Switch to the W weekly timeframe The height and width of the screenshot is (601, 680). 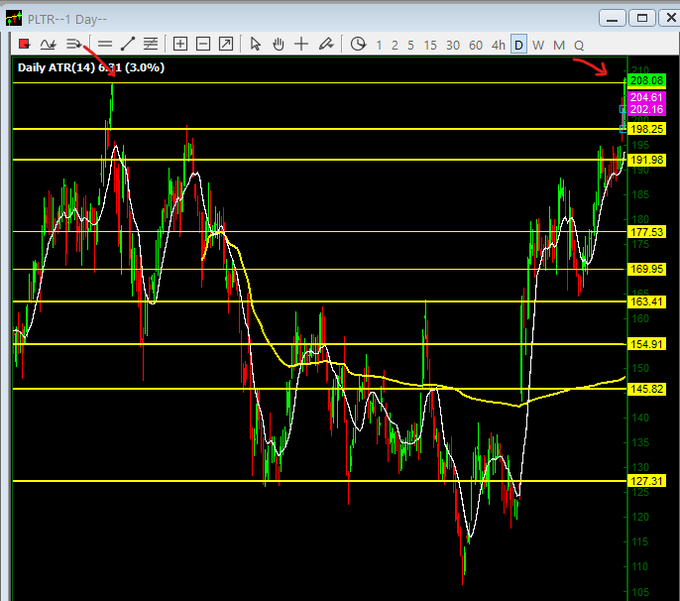pos(538,45)
